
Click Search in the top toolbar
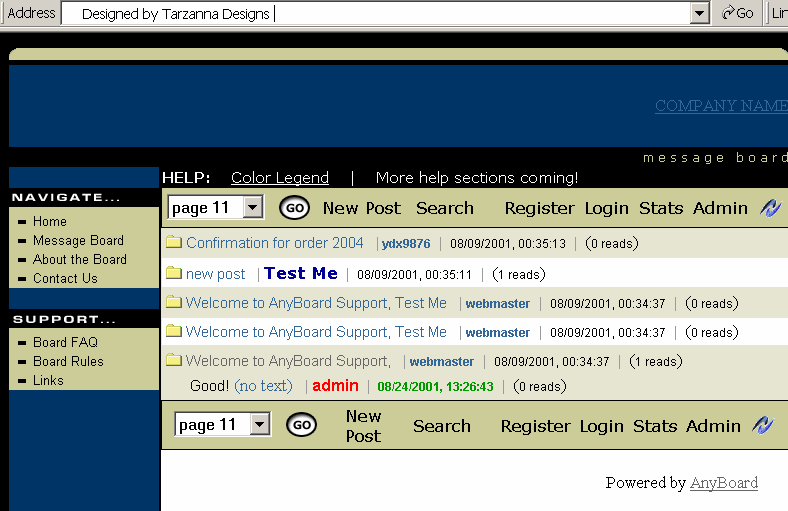tap(445, 208)
